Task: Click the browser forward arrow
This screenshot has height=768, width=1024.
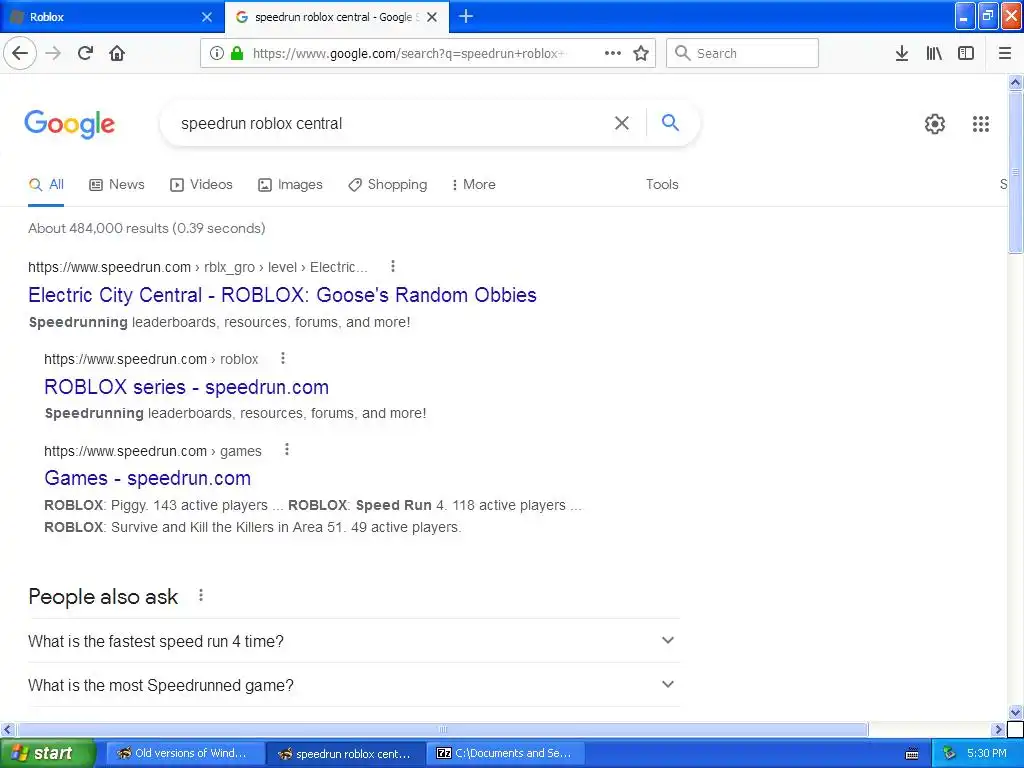Action: pos(53,53)
